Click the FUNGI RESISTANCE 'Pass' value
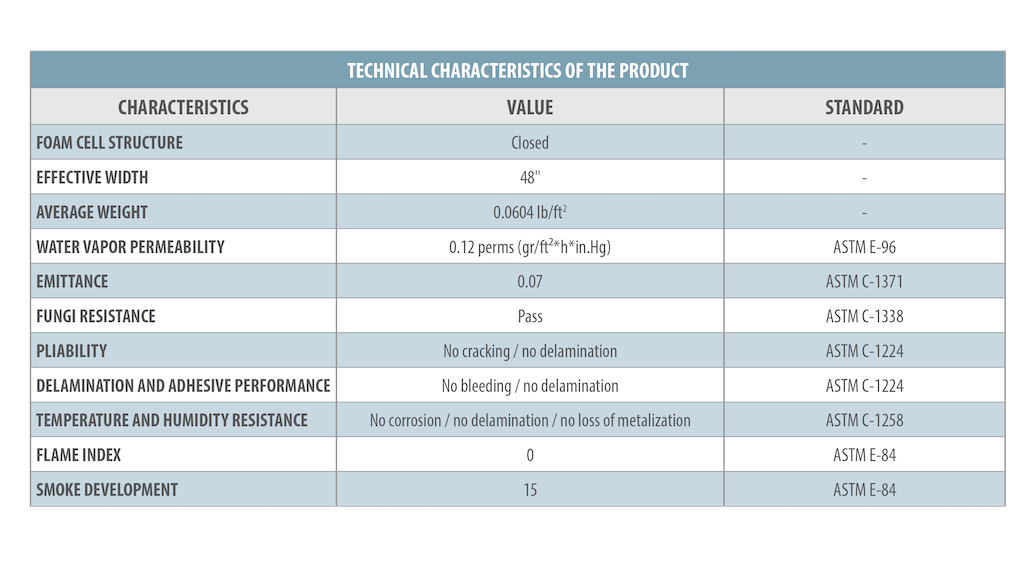 pyautogui.click(x=530, y=316)
